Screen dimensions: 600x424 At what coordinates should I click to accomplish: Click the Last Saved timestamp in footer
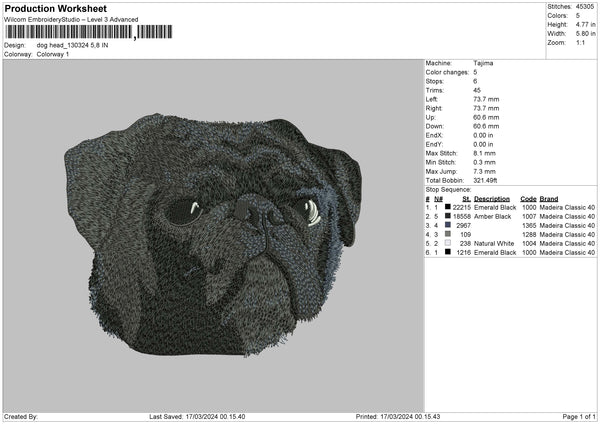pos(196,416)
